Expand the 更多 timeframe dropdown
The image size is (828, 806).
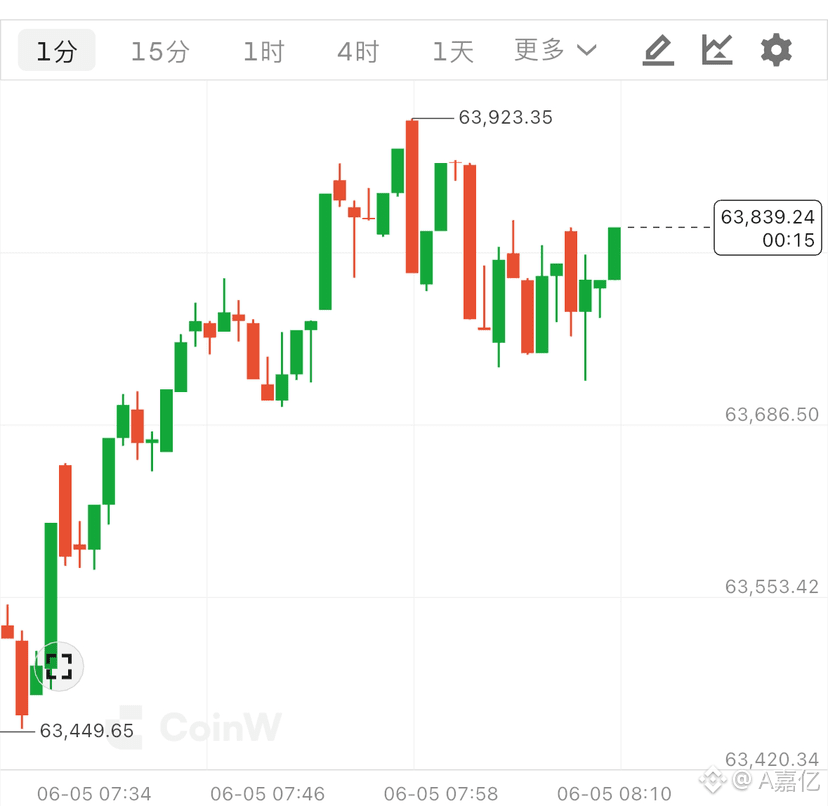click(556, 50)
